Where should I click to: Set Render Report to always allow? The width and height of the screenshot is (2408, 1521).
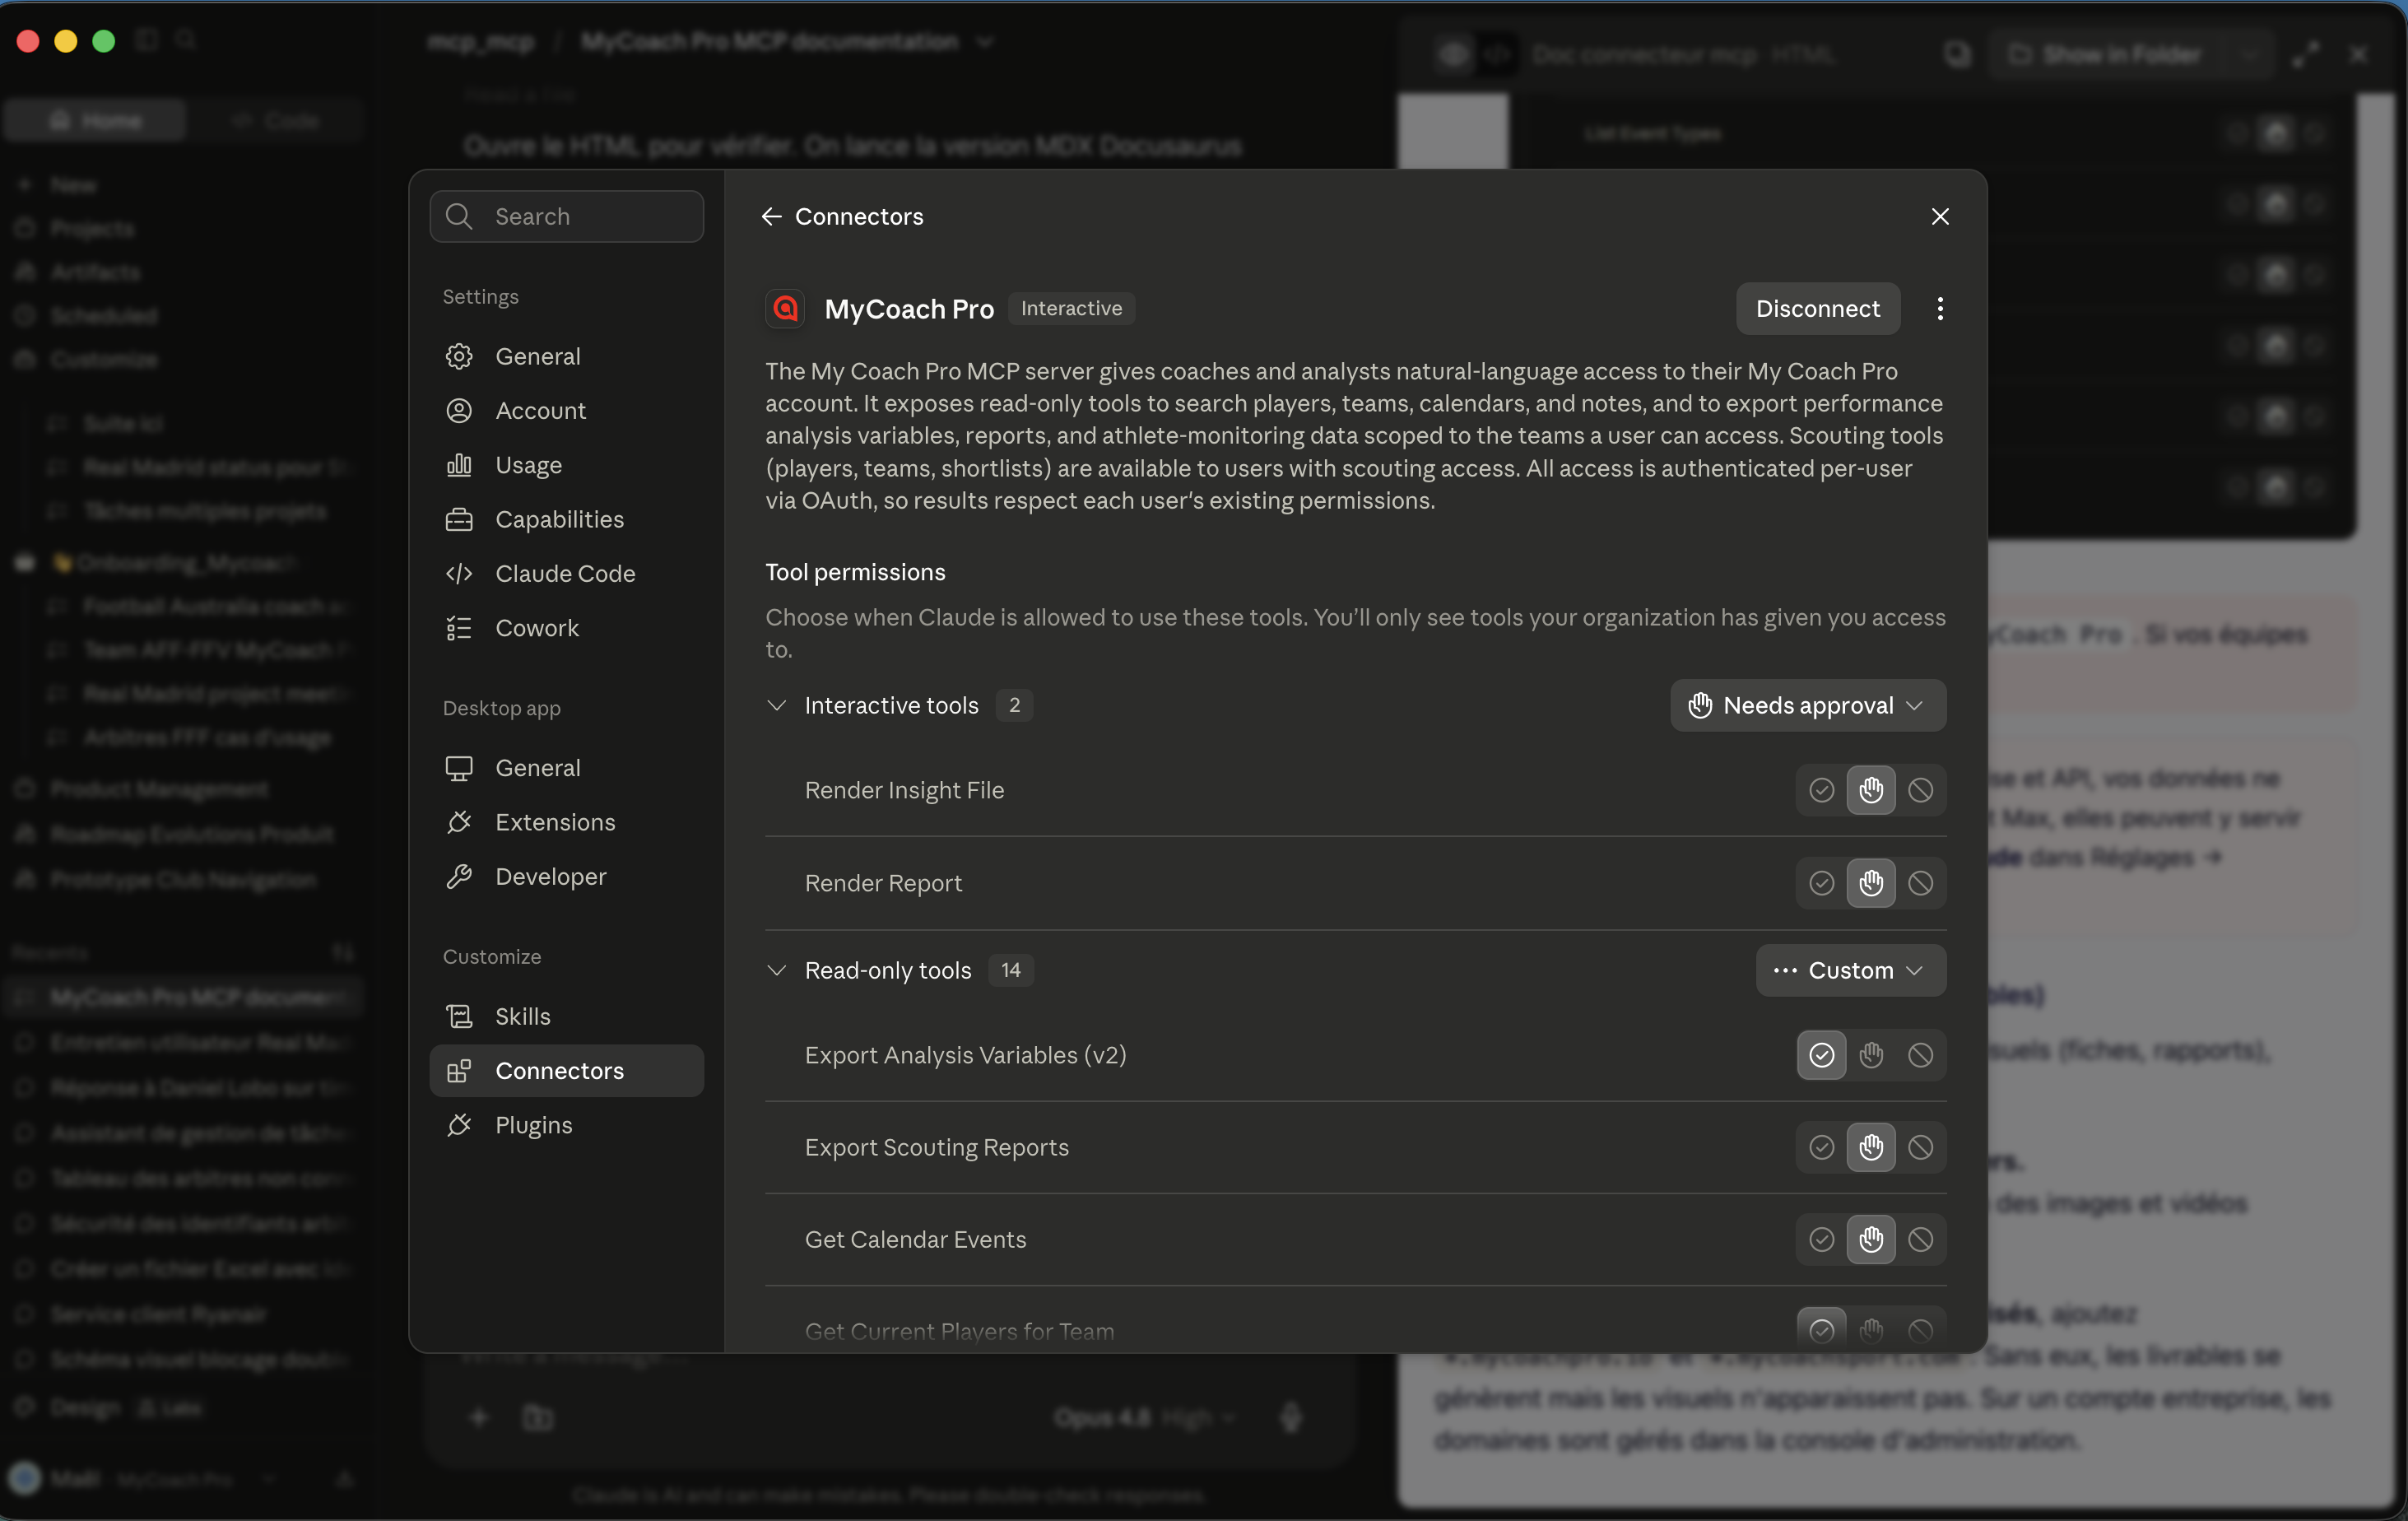tap(1821, 883)
